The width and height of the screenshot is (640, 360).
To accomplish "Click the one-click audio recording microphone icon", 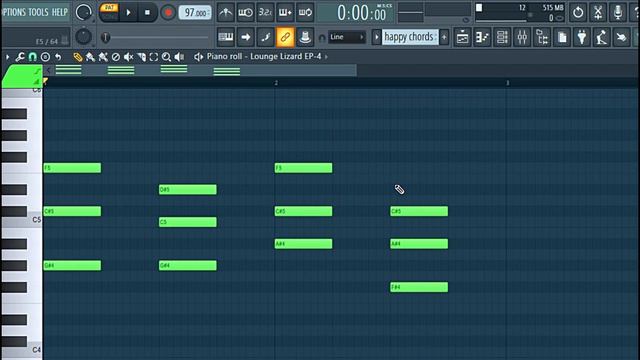I will [x=618, y=13].
